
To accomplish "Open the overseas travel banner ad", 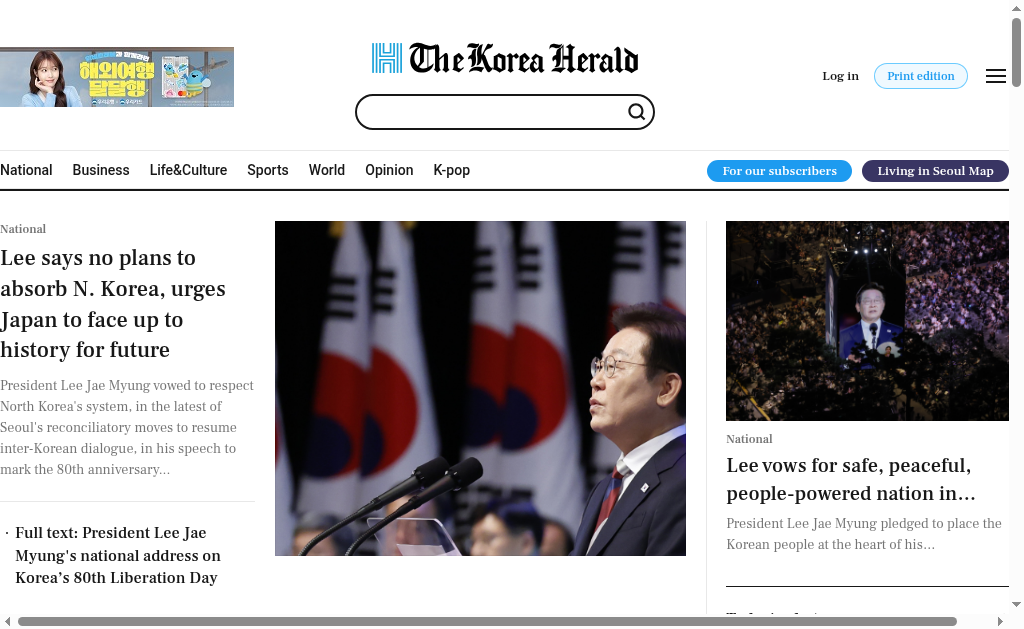I will 117,77.
